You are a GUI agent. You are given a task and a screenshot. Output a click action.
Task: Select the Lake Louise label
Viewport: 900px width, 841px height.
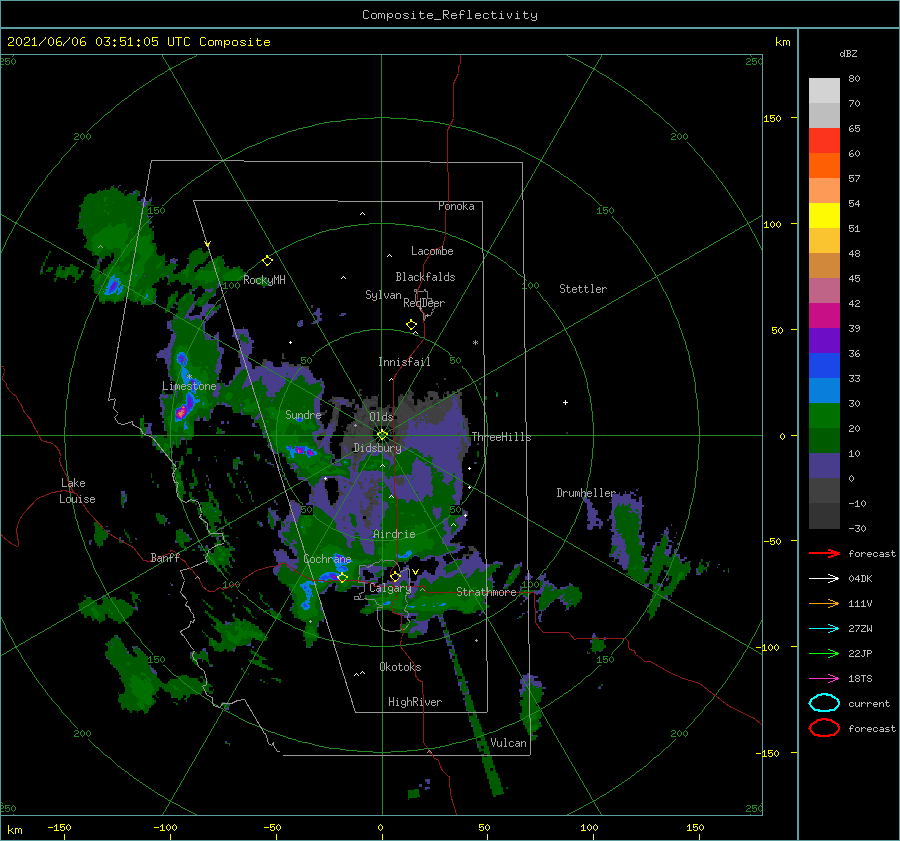click(77, 491)
